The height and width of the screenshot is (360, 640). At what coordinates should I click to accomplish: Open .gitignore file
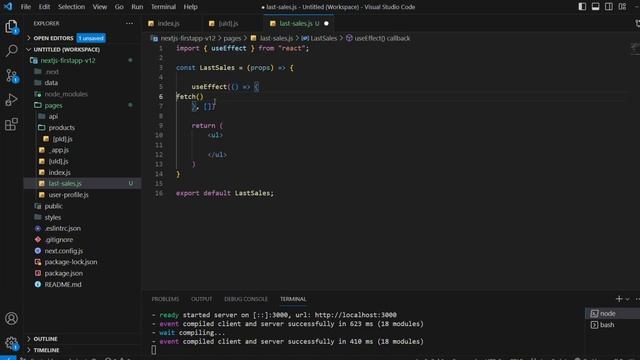(58, 240)
